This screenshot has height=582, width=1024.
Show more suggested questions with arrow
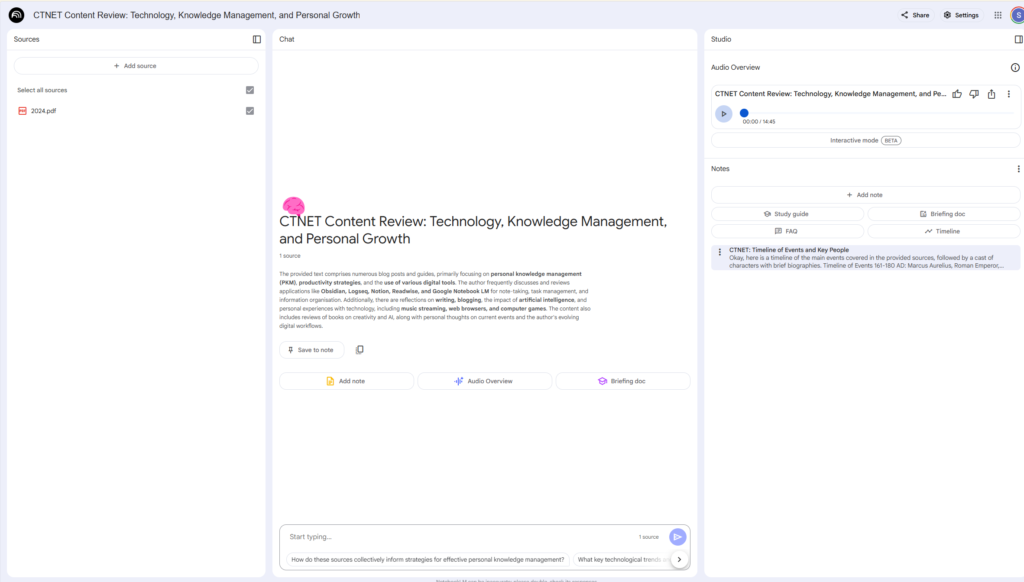coord(679,560)
